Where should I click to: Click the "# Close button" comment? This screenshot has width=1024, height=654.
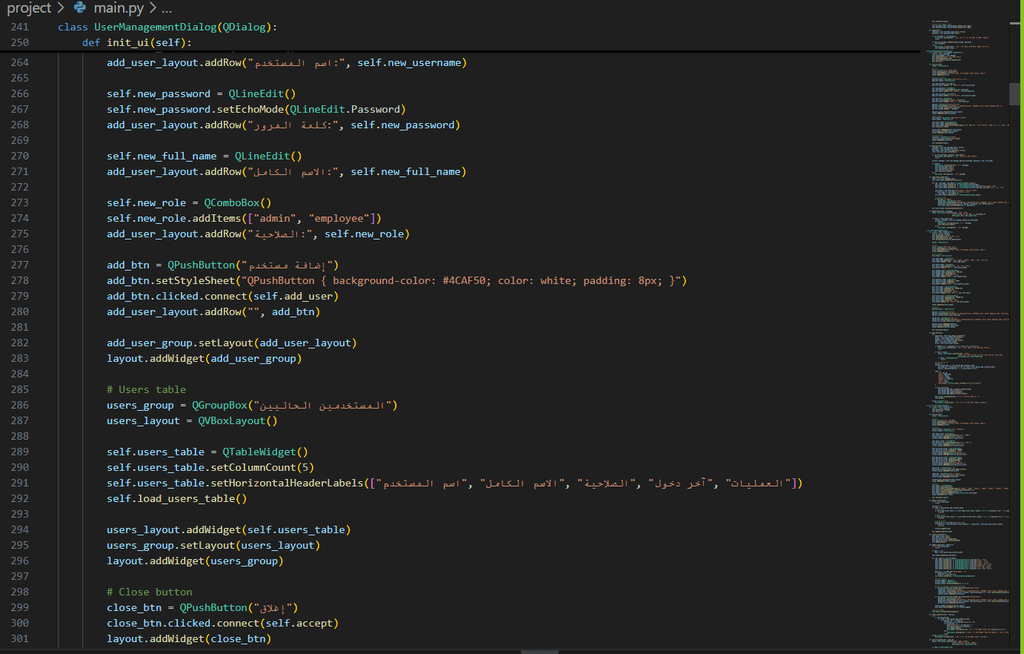150,592
